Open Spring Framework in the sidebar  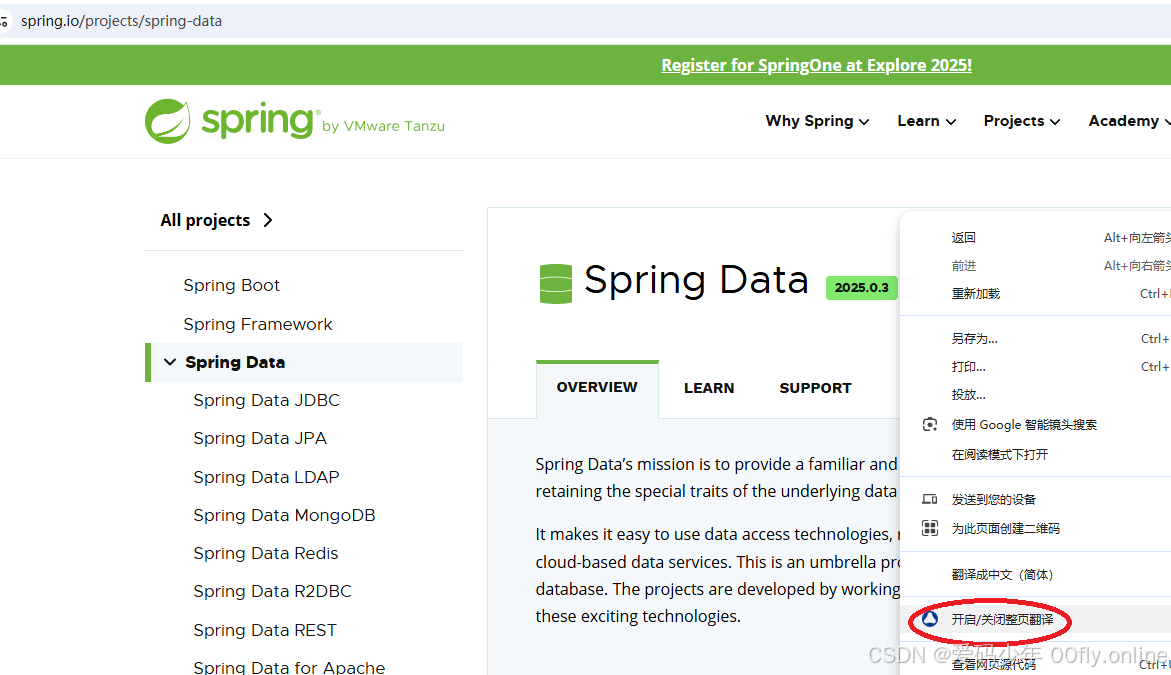[258, 324]
